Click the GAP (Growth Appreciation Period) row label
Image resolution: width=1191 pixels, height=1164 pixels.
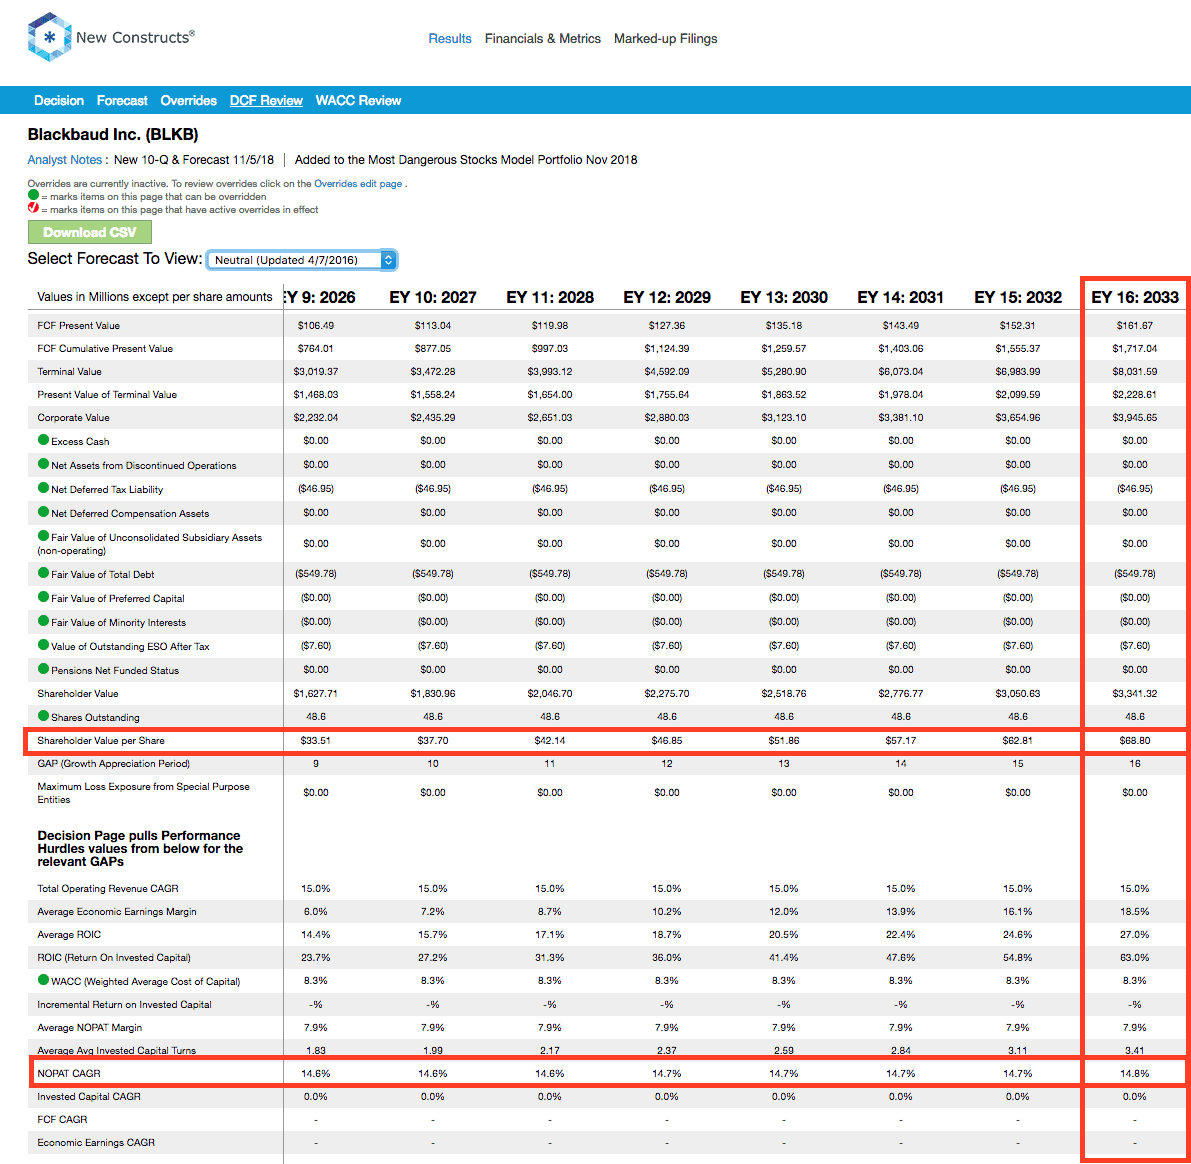point(113,763)
